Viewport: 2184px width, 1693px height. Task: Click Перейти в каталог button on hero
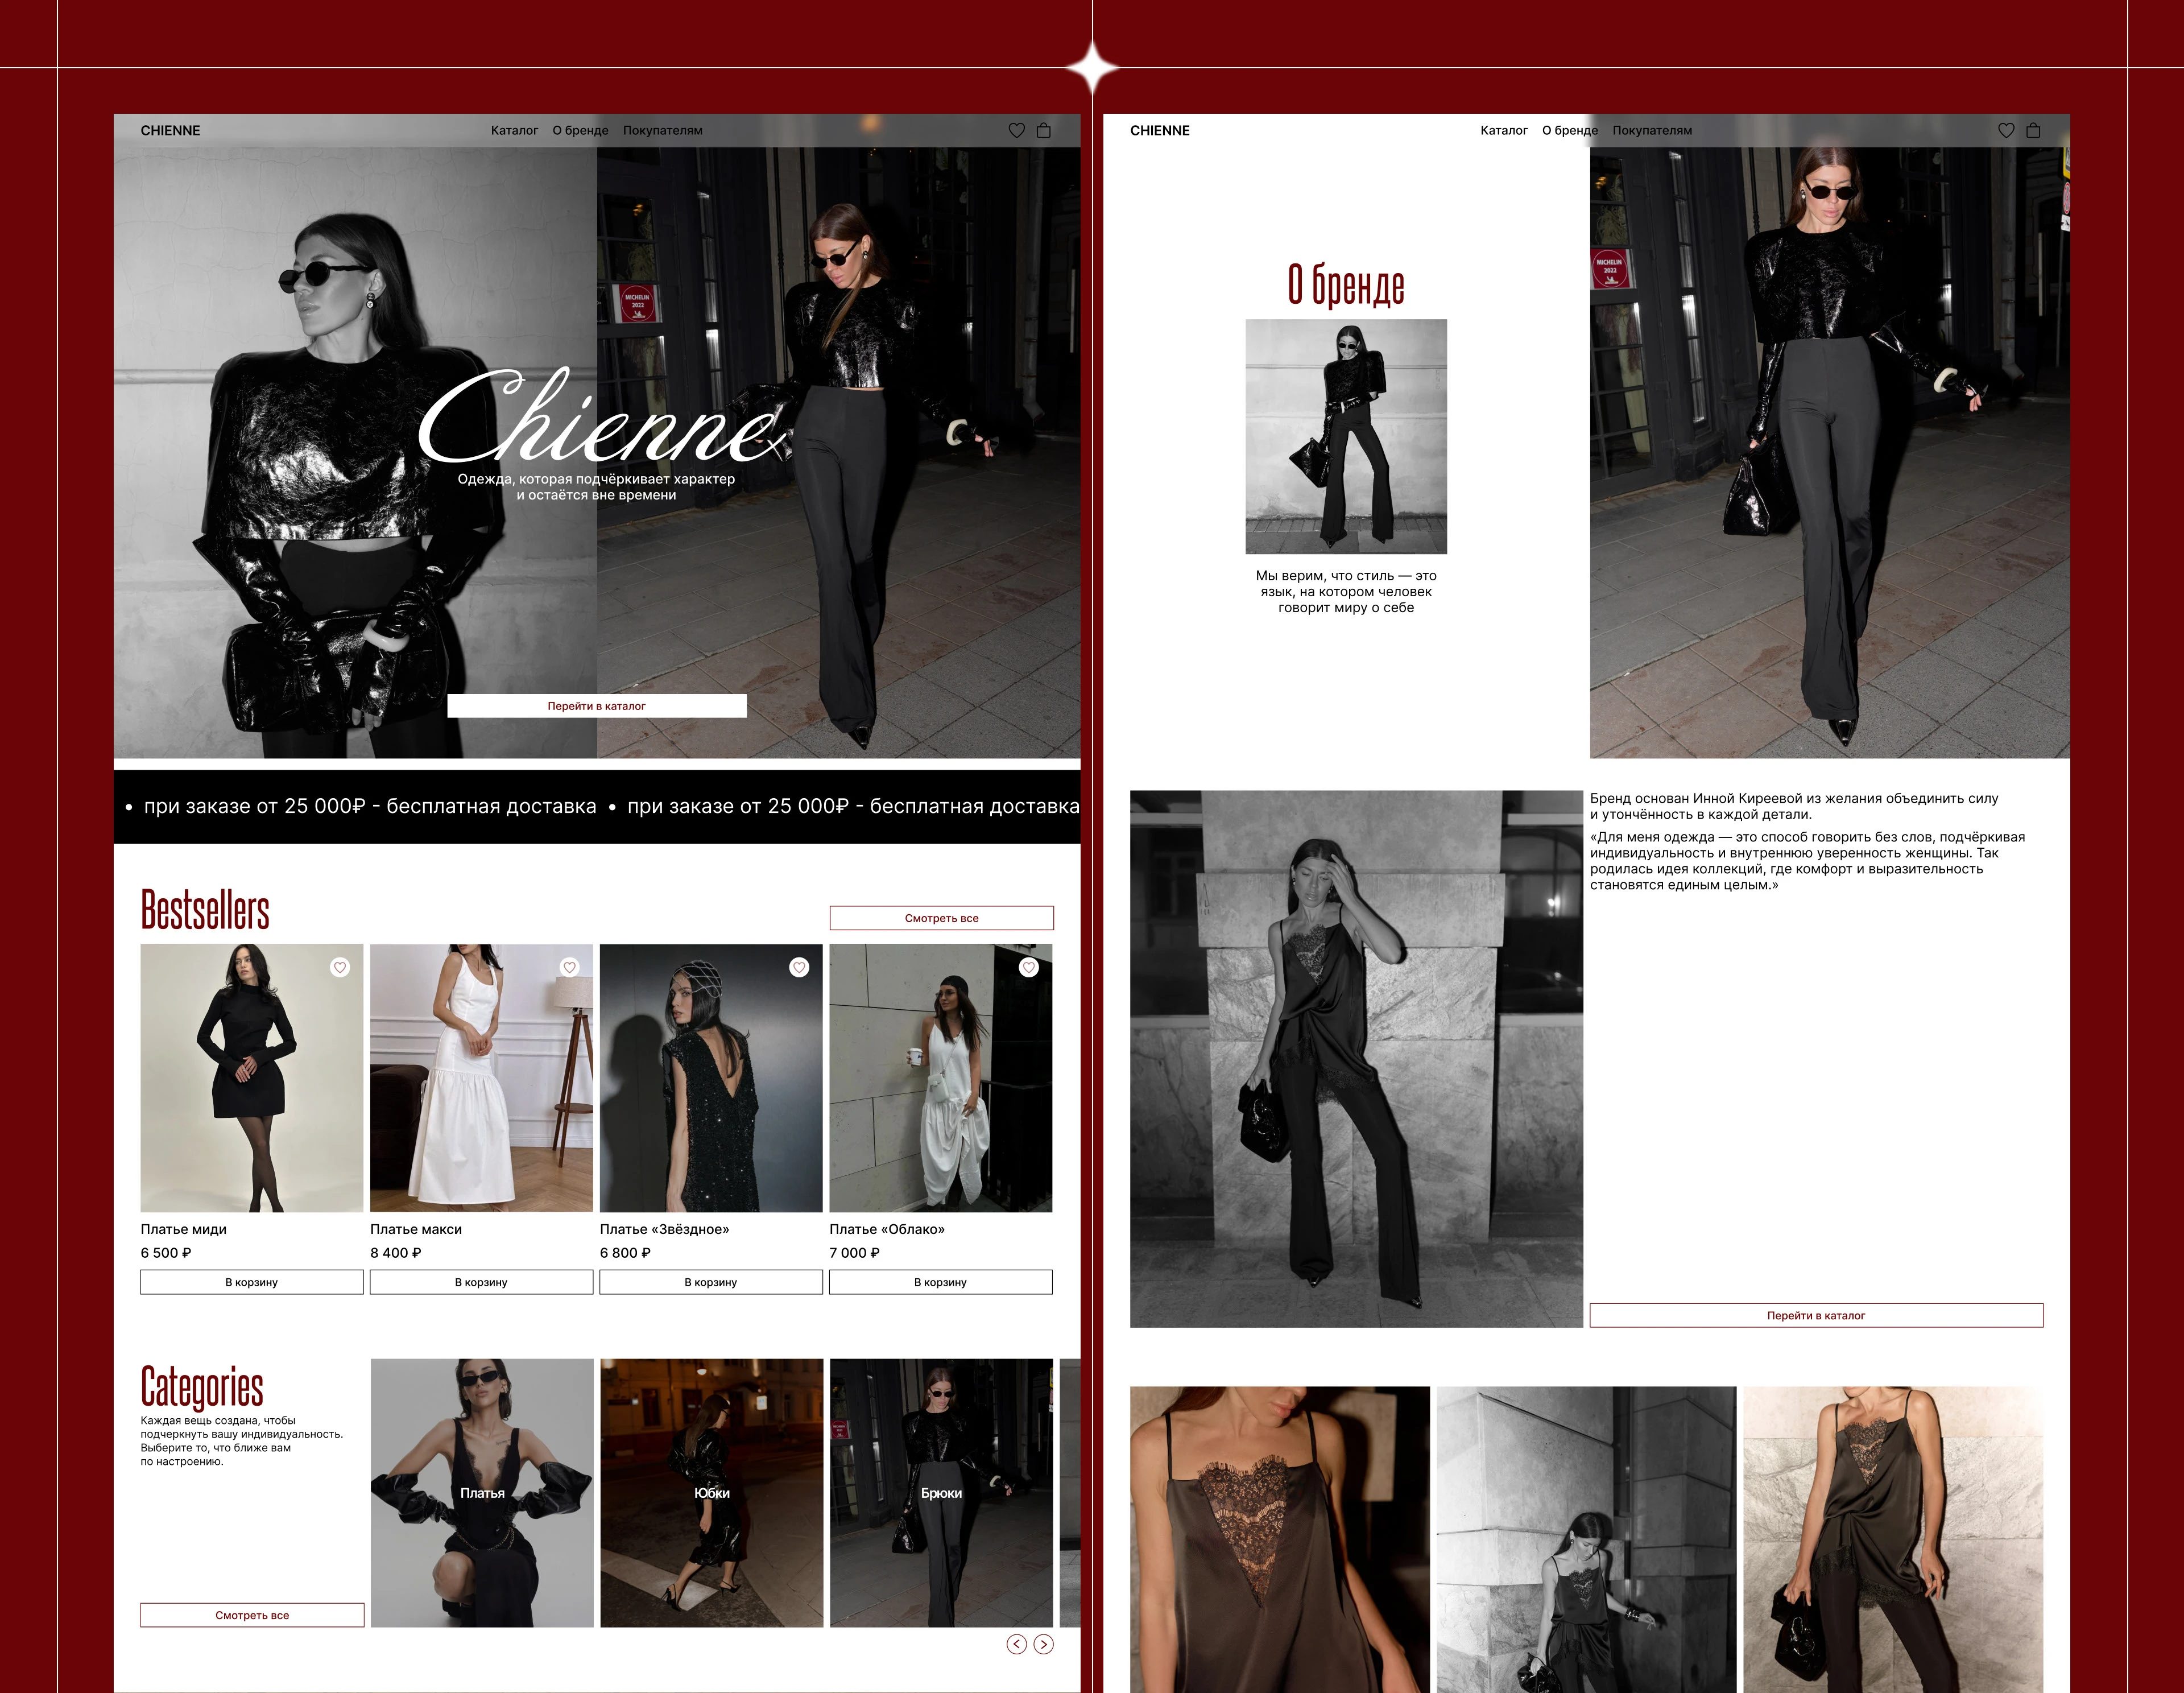point(596,706)
